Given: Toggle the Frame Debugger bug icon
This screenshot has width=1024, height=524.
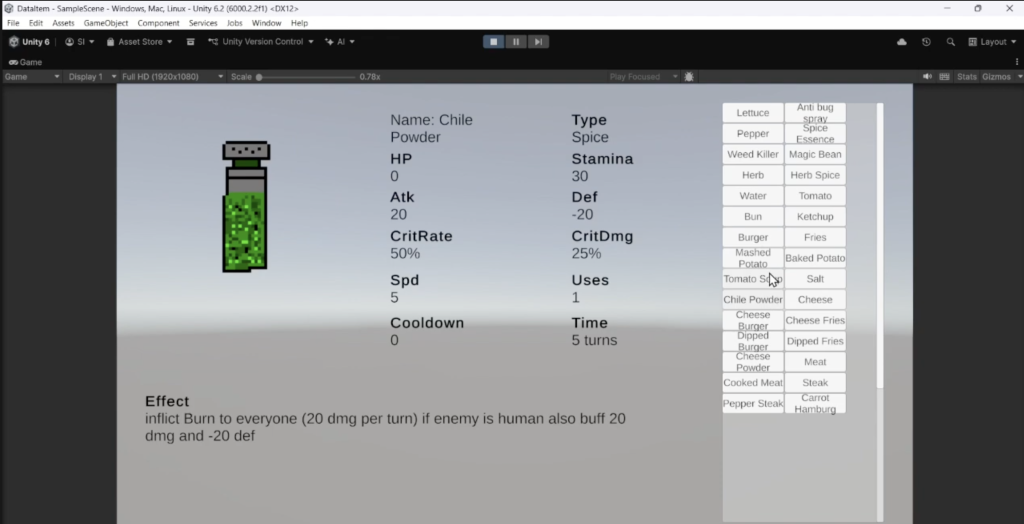Looking at the screenshot, I should pyautogui.click(x=690, y=77).
